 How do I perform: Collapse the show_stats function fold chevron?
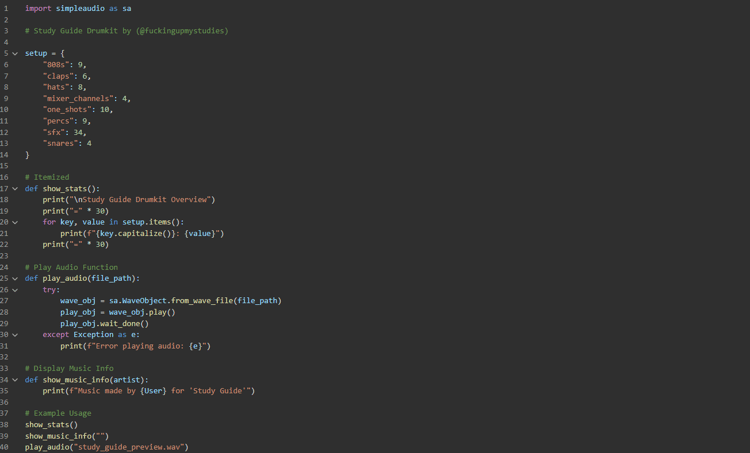[x=15, y=189]
